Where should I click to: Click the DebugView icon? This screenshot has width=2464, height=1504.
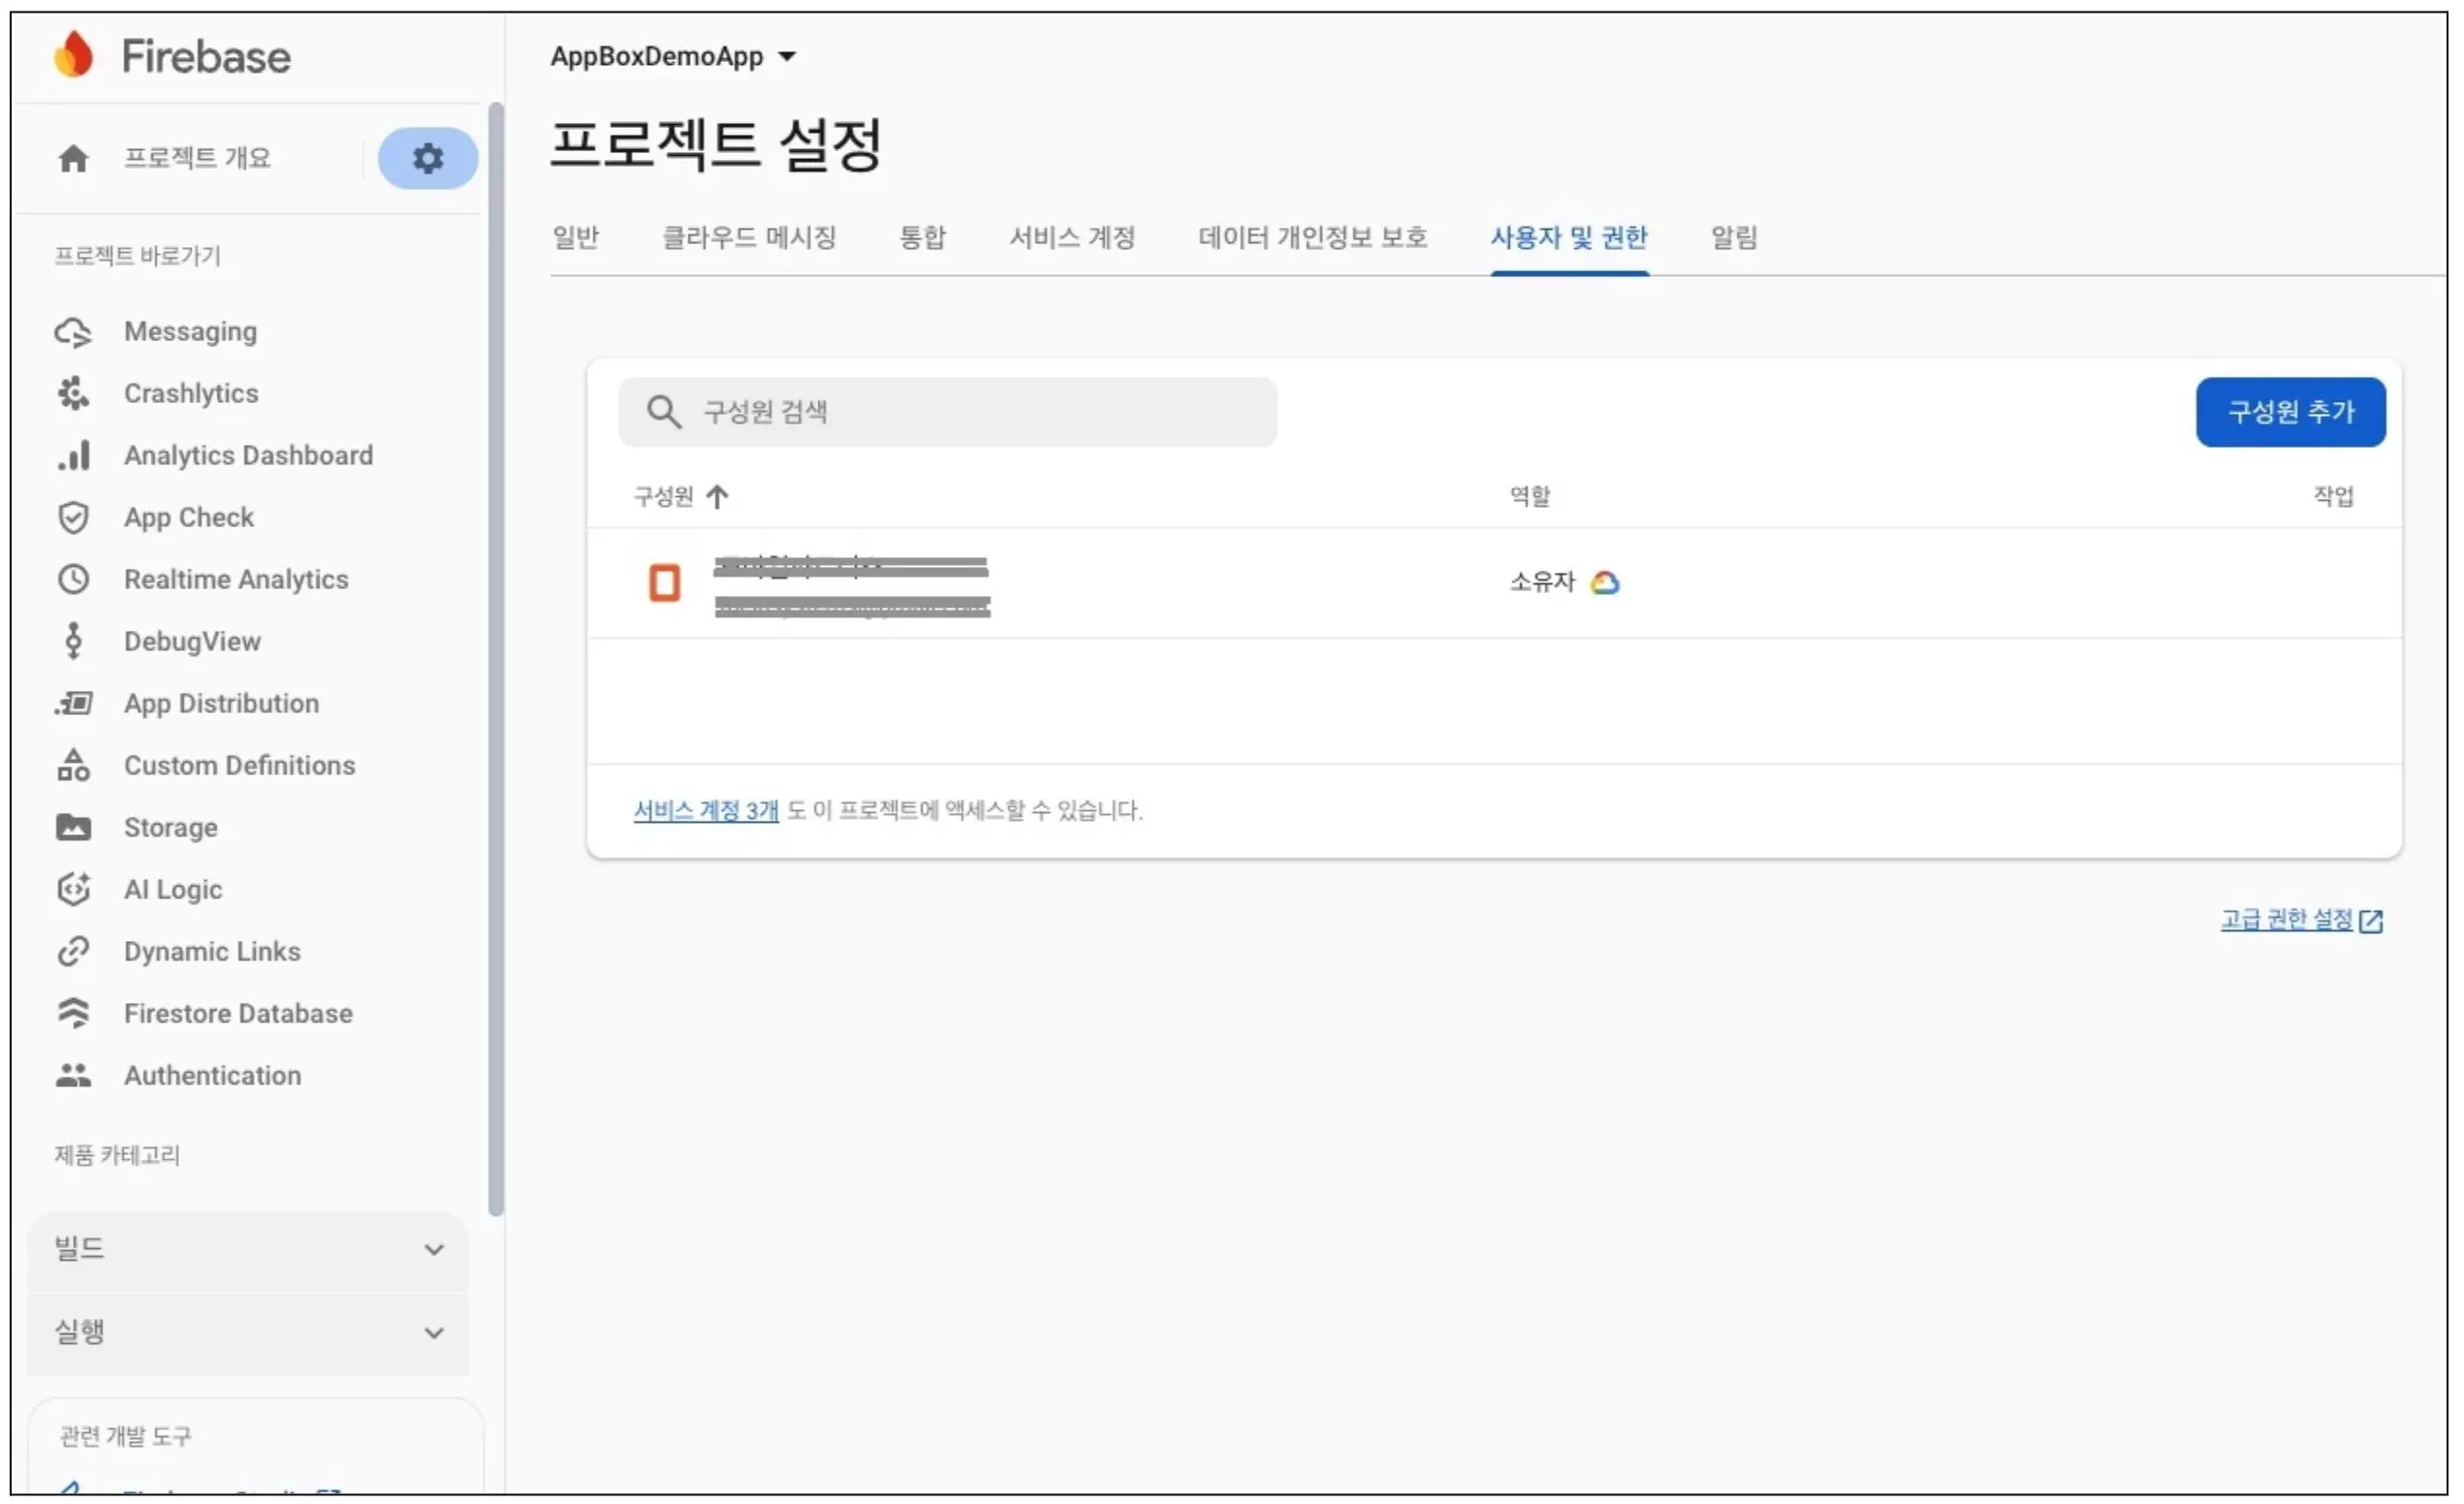(73, 642)
